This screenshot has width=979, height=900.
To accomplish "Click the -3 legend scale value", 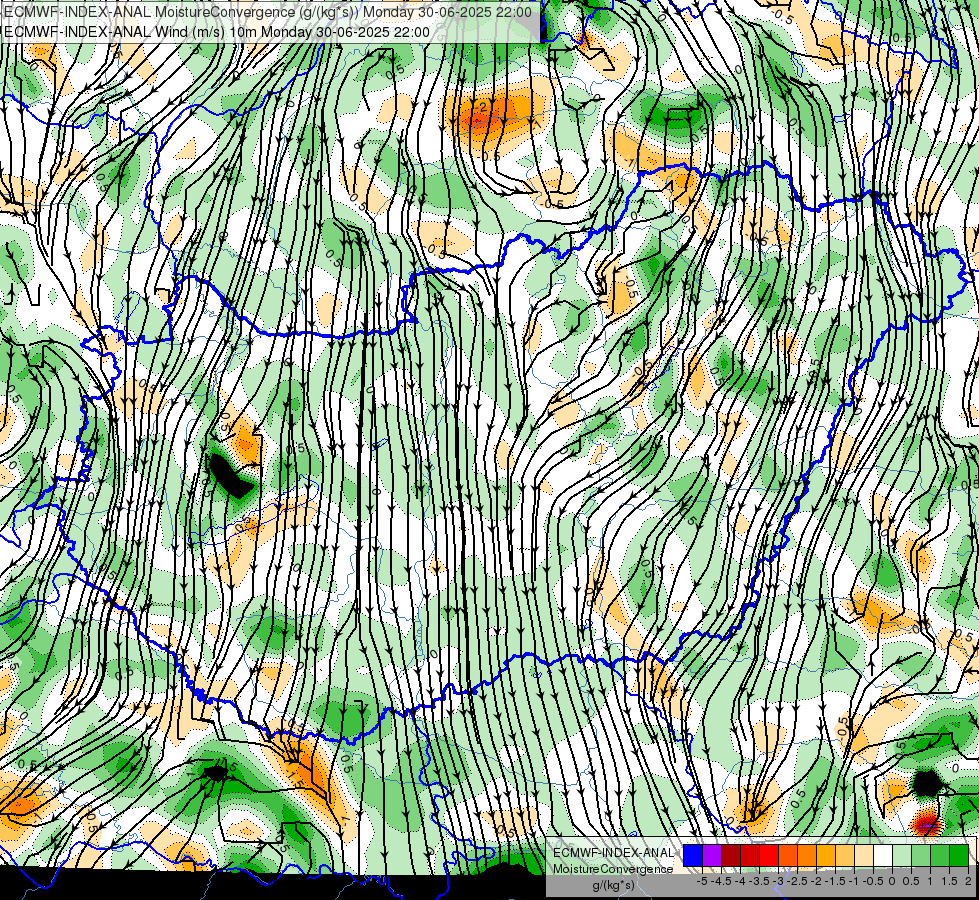I will click(779, 881).
